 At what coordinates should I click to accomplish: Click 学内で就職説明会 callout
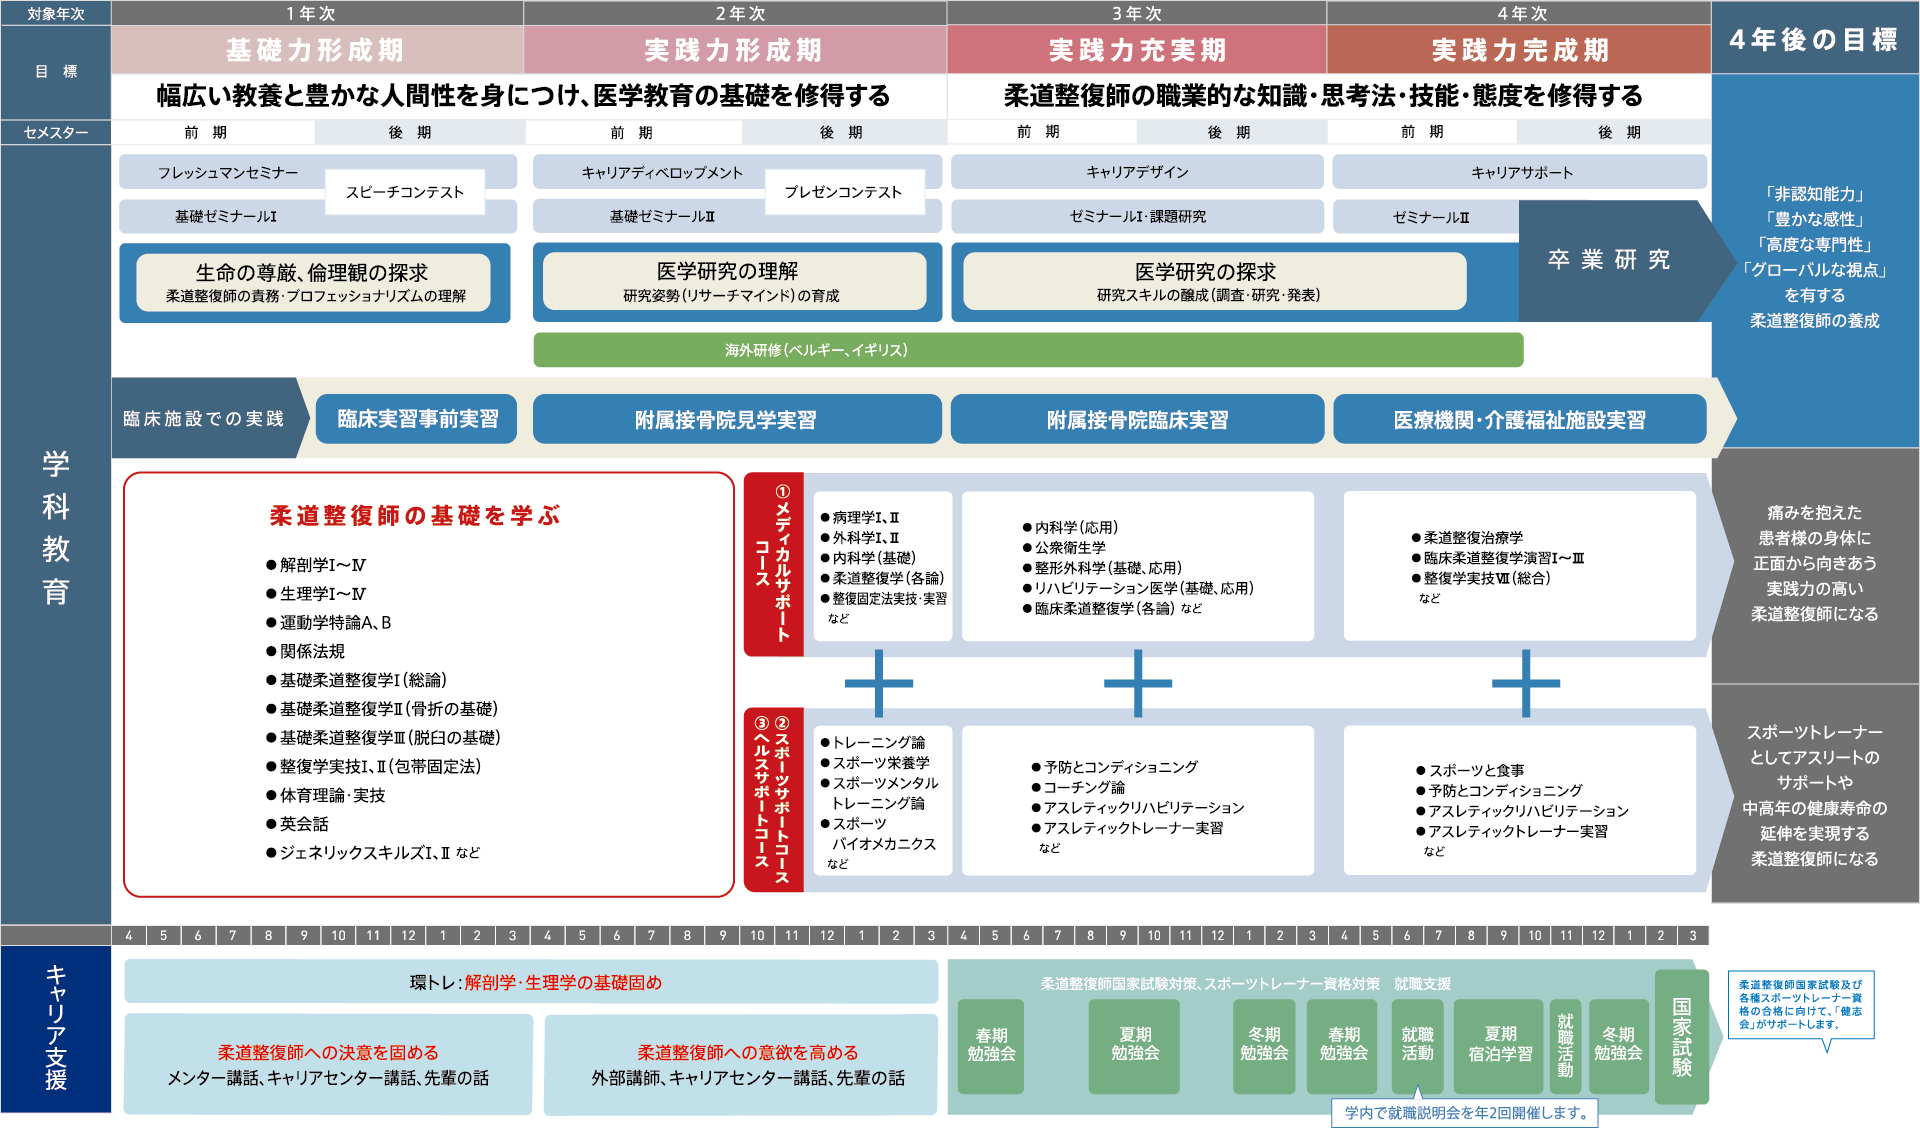click(1465, 1113)
